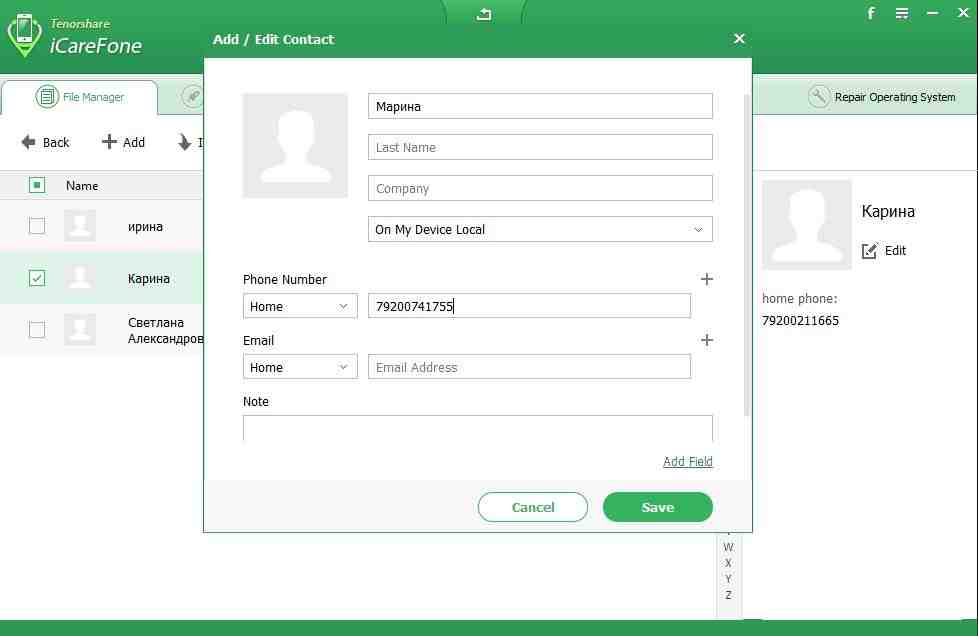Jump to letter W in alphabet index
978x636 pixels.
pyautogui.click(x=728, y=547)
